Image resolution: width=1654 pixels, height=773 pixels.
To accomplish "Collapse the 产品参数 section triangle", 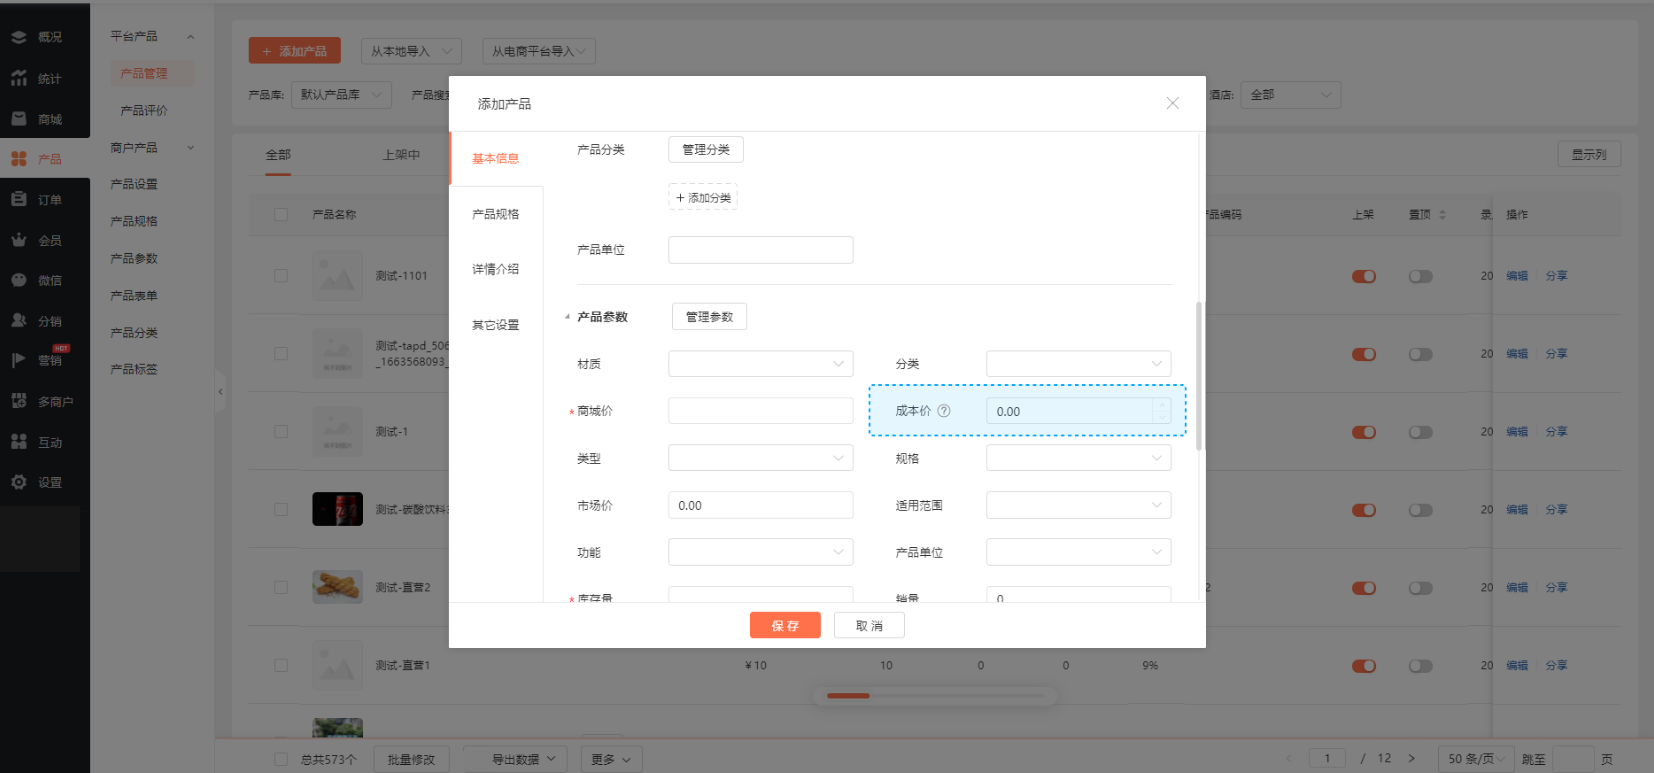I will (567, 317).
